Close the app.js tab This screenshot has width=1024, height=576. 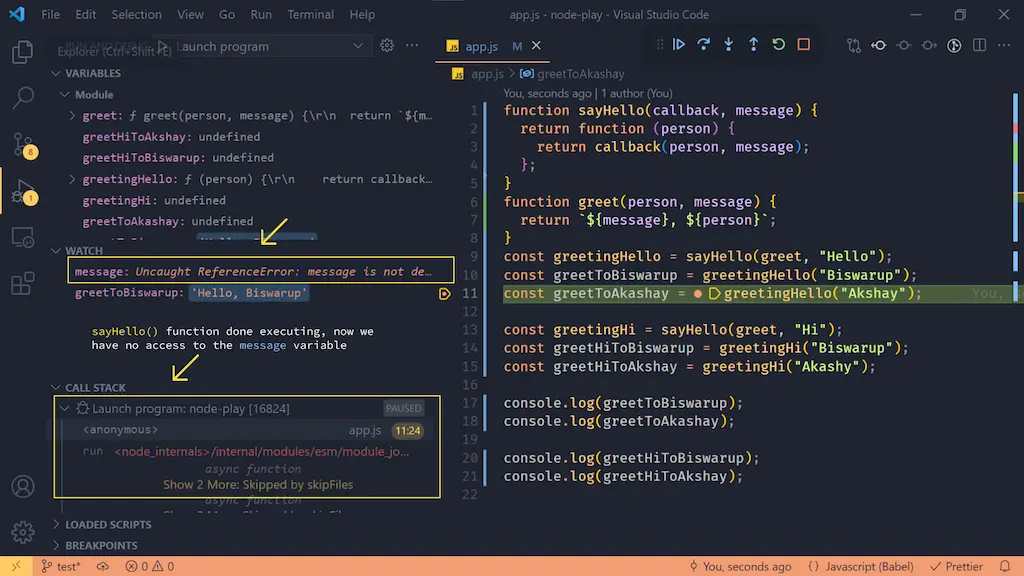[x=536, y=46]
